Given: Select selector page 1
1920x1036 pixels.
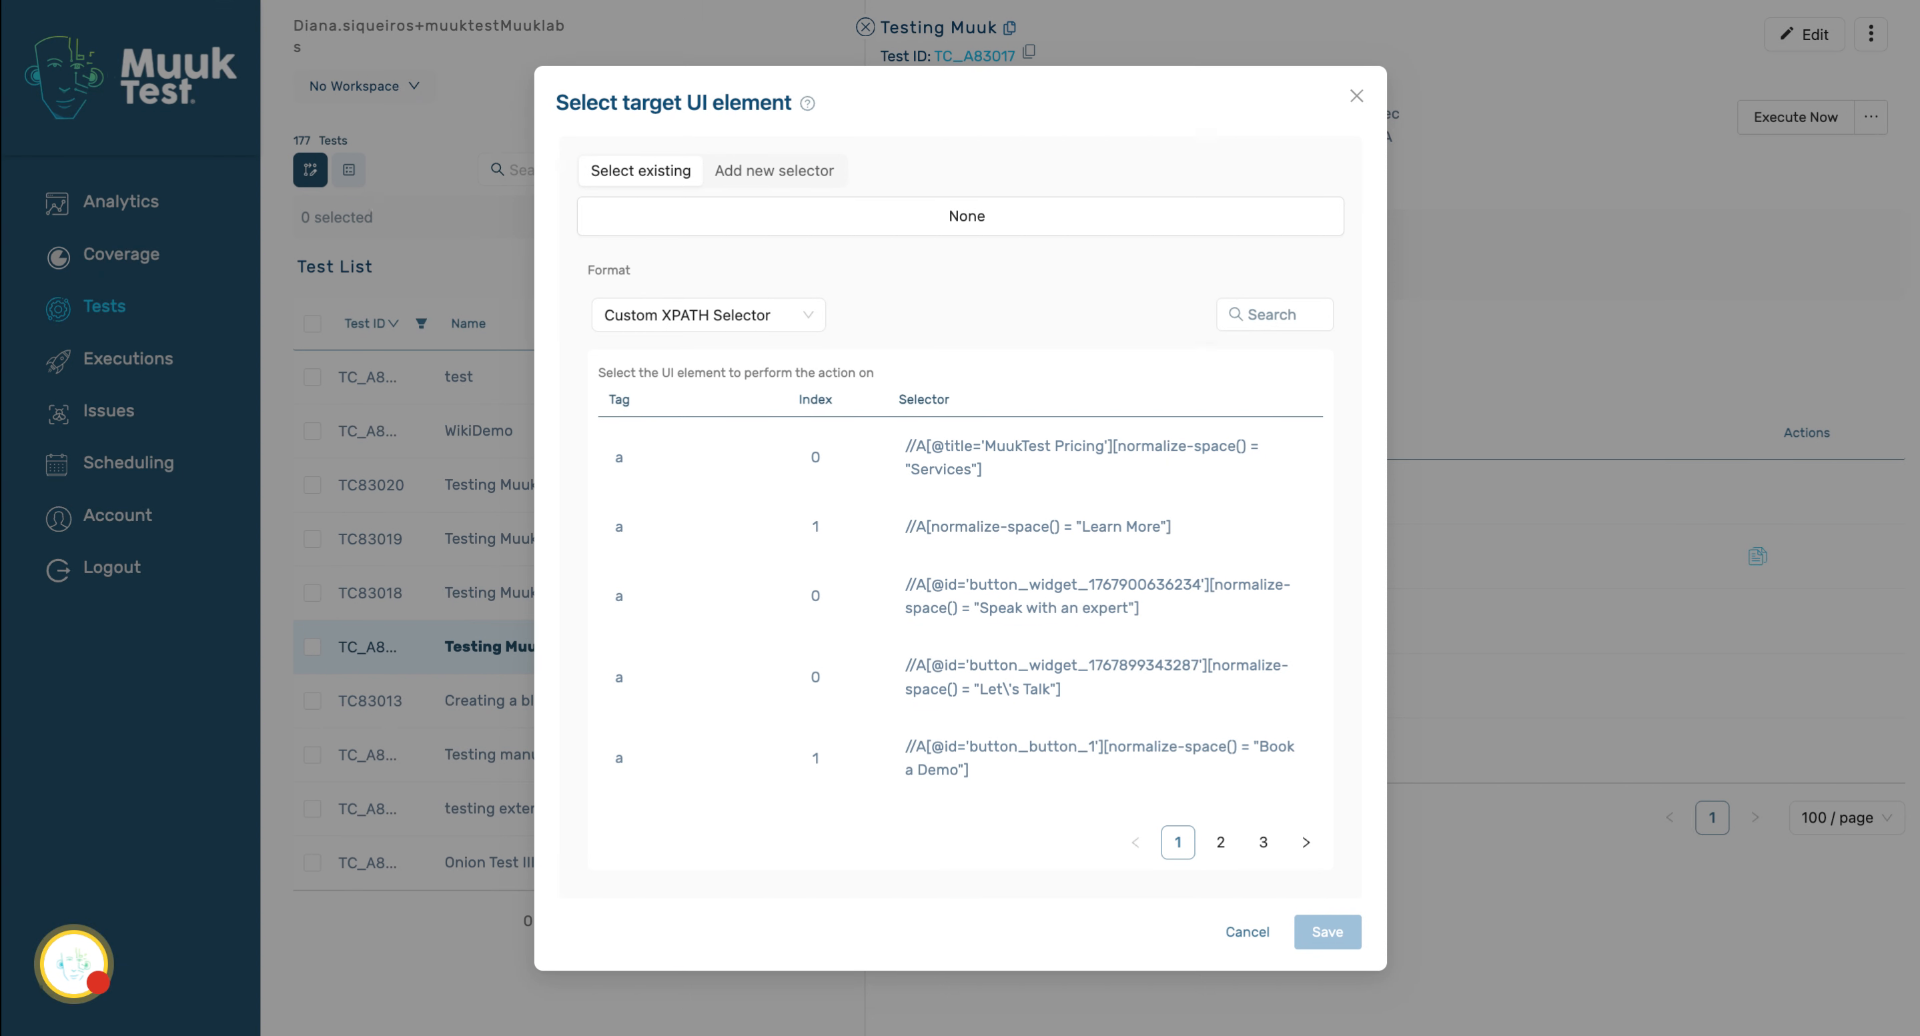Looking at the screenshot, I should click(x=1178, y=842).
